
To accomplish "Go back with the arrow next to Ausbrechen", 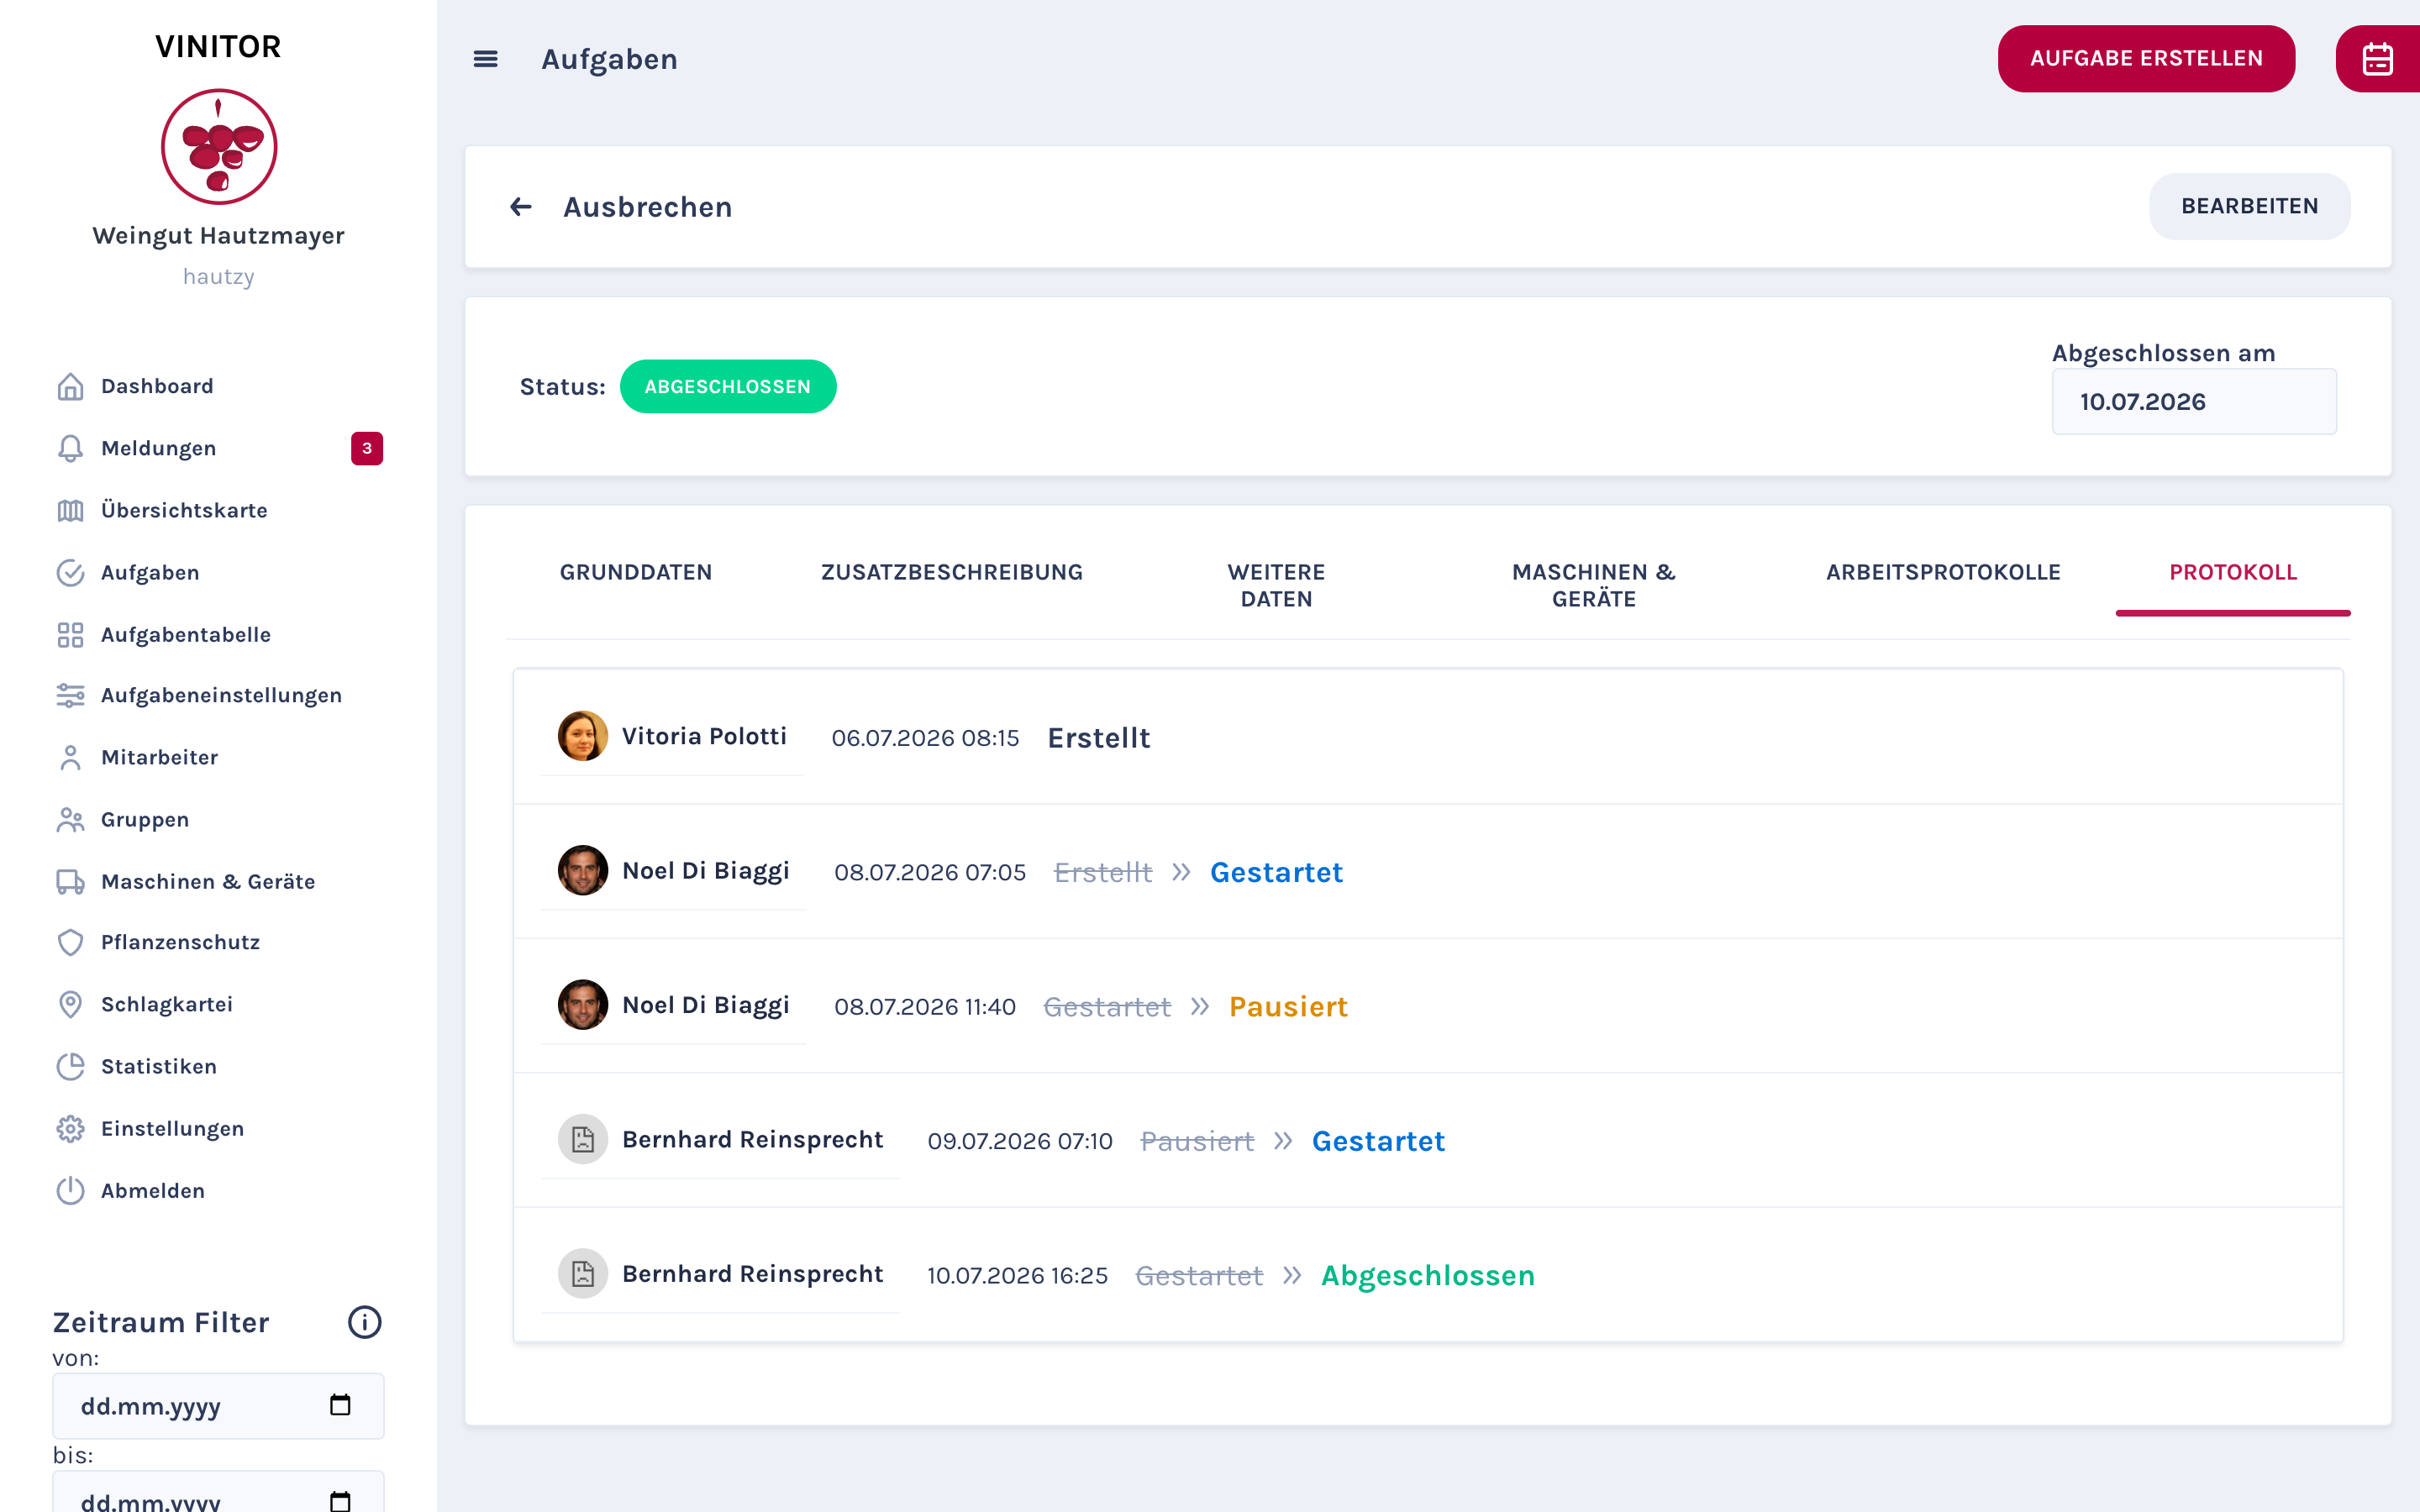I will (521, 207).
